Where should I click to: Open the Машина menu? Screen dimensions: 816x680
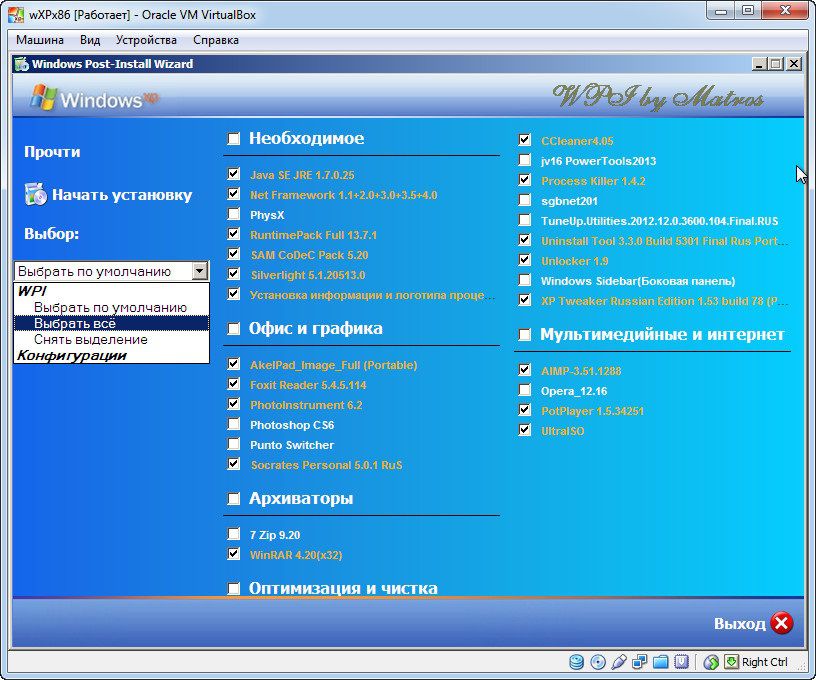pyautogui.click(x=40, y=40)
